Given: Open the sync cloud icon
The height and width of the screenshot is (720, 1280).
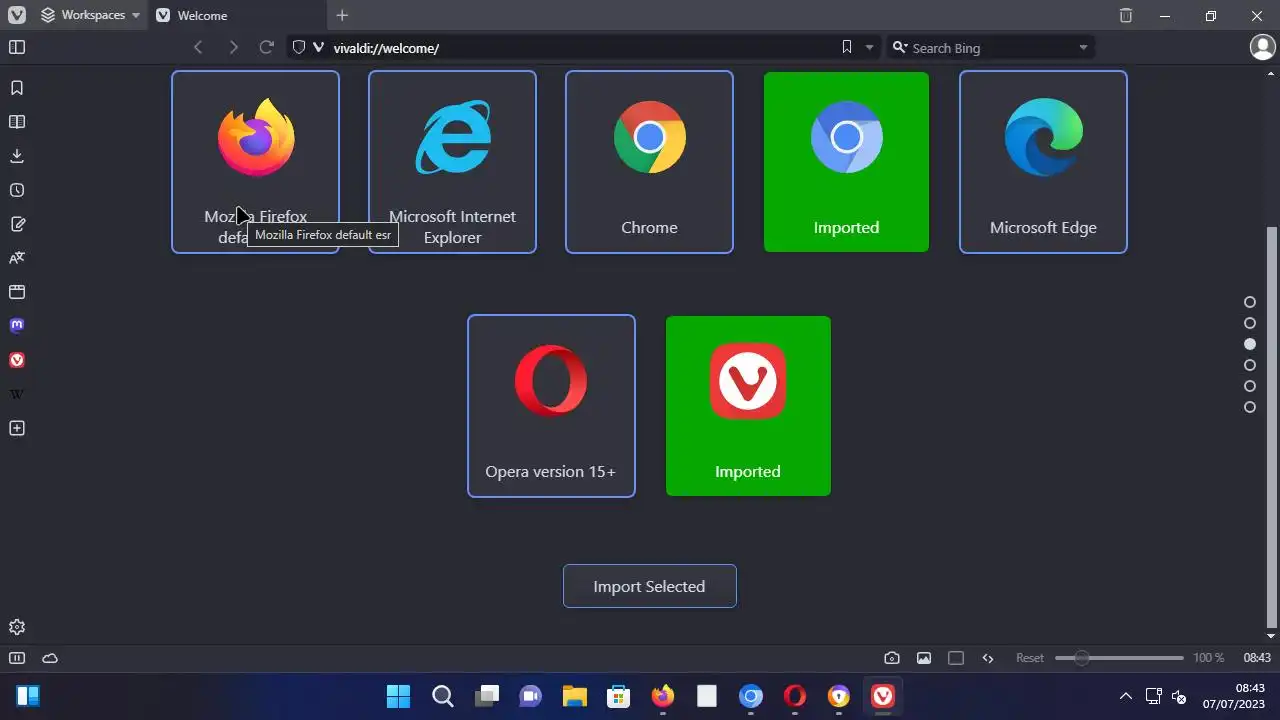Looking at the screenshot, I should (x=50, y=658).
